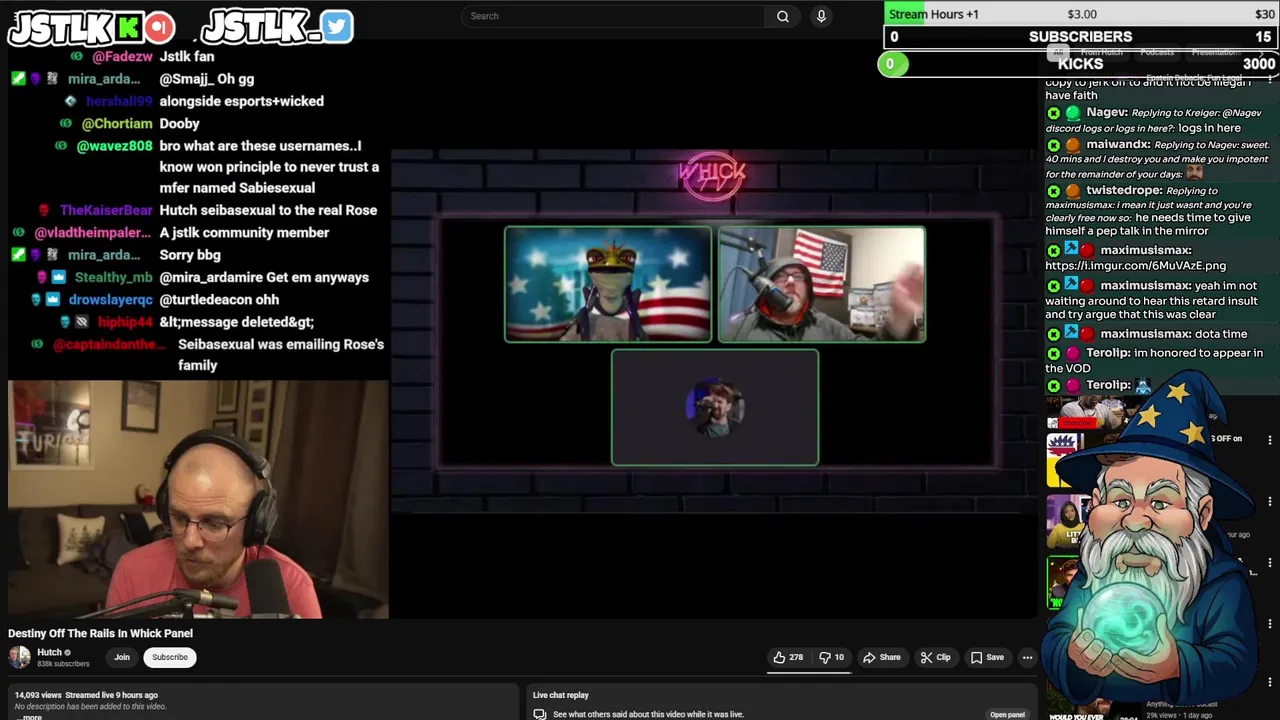The image size is (1280, 720).
Task: Expand description with ...more
Action: click(32, 717)
